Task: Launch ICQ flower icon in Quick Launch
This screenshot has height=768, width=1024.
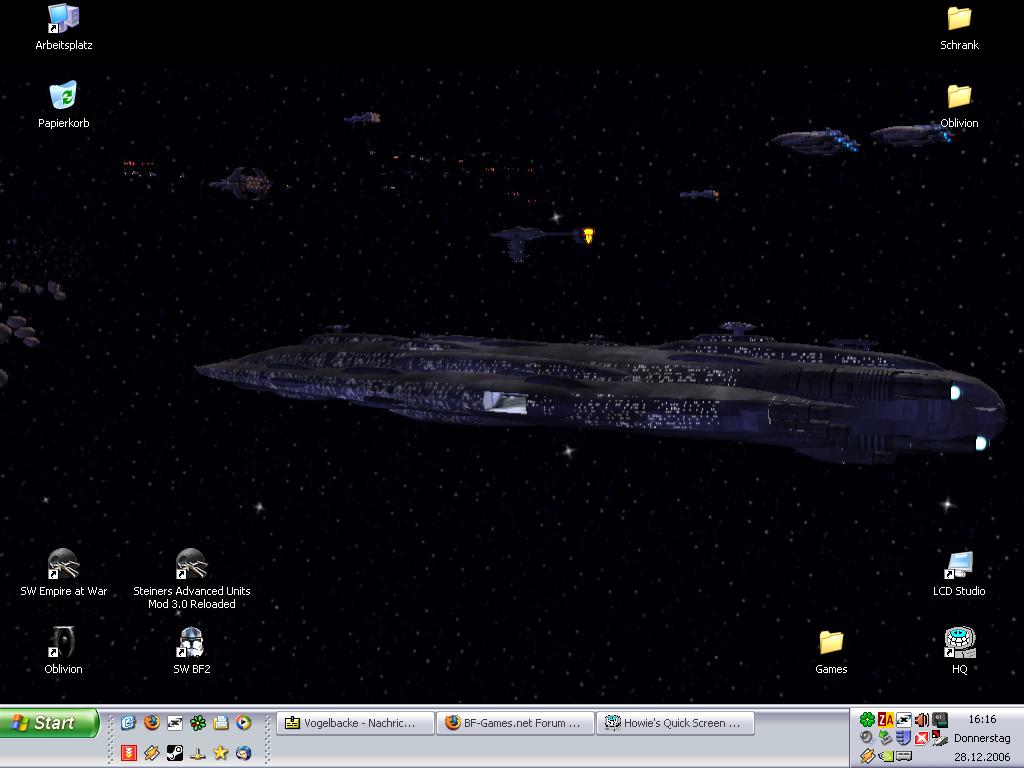Action: pos(198,723)
